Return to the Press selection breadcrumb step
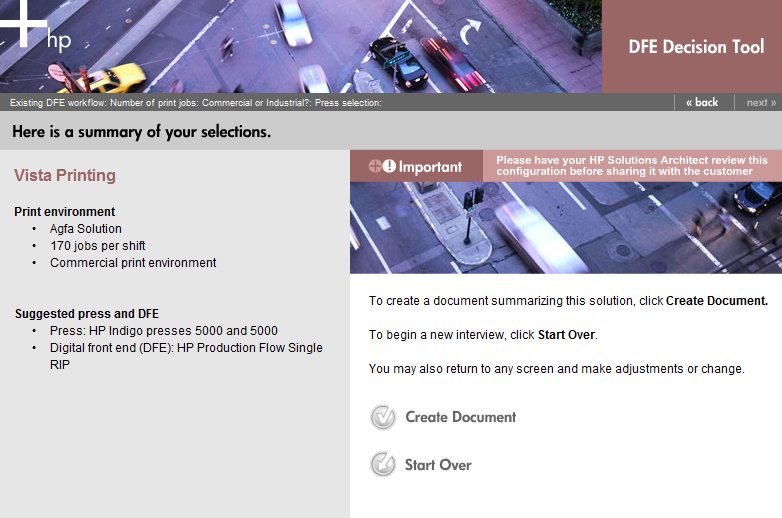This screenshot has width=782, height=518. (x=347, y=103)
